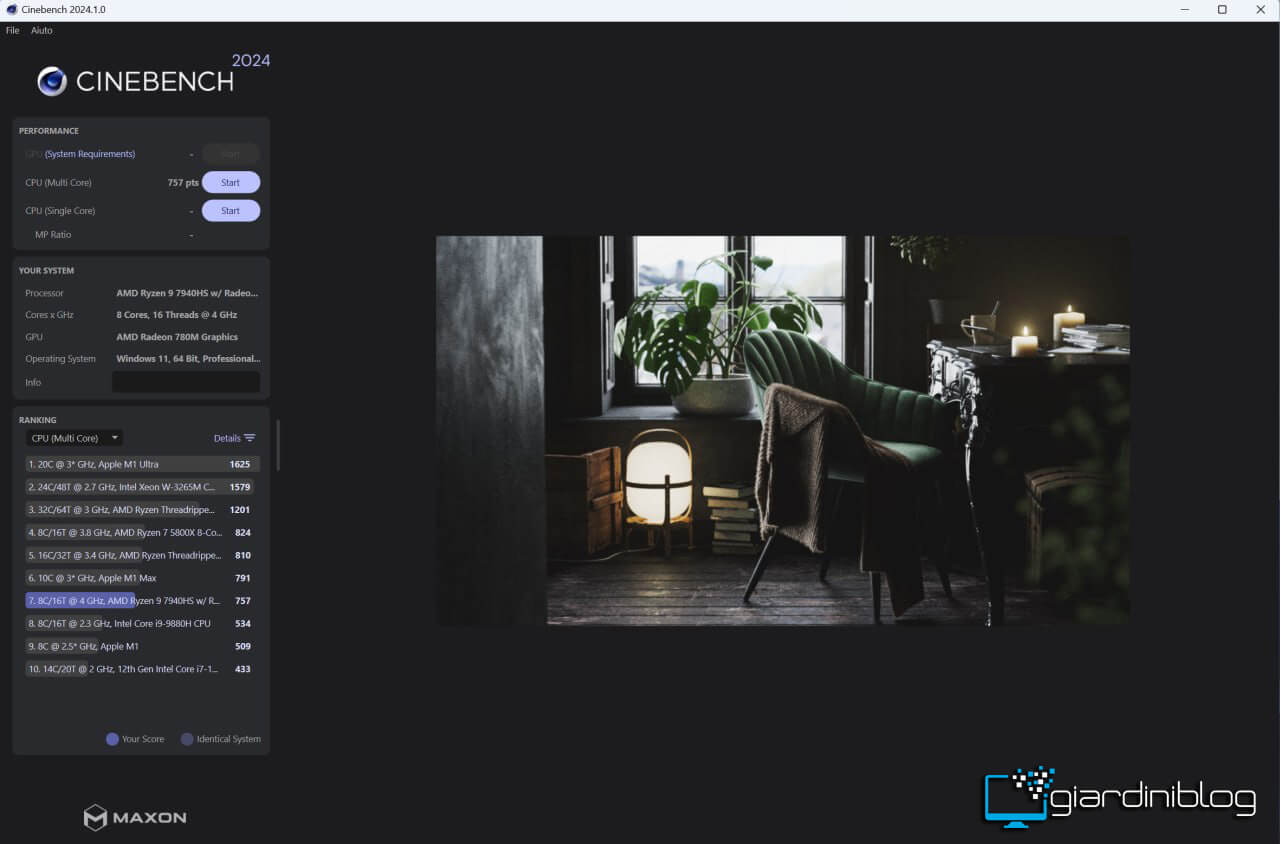This screenshot has height=844, width=1280.
Task: Toggle ranking Details view
Action: tap(234, 438)
